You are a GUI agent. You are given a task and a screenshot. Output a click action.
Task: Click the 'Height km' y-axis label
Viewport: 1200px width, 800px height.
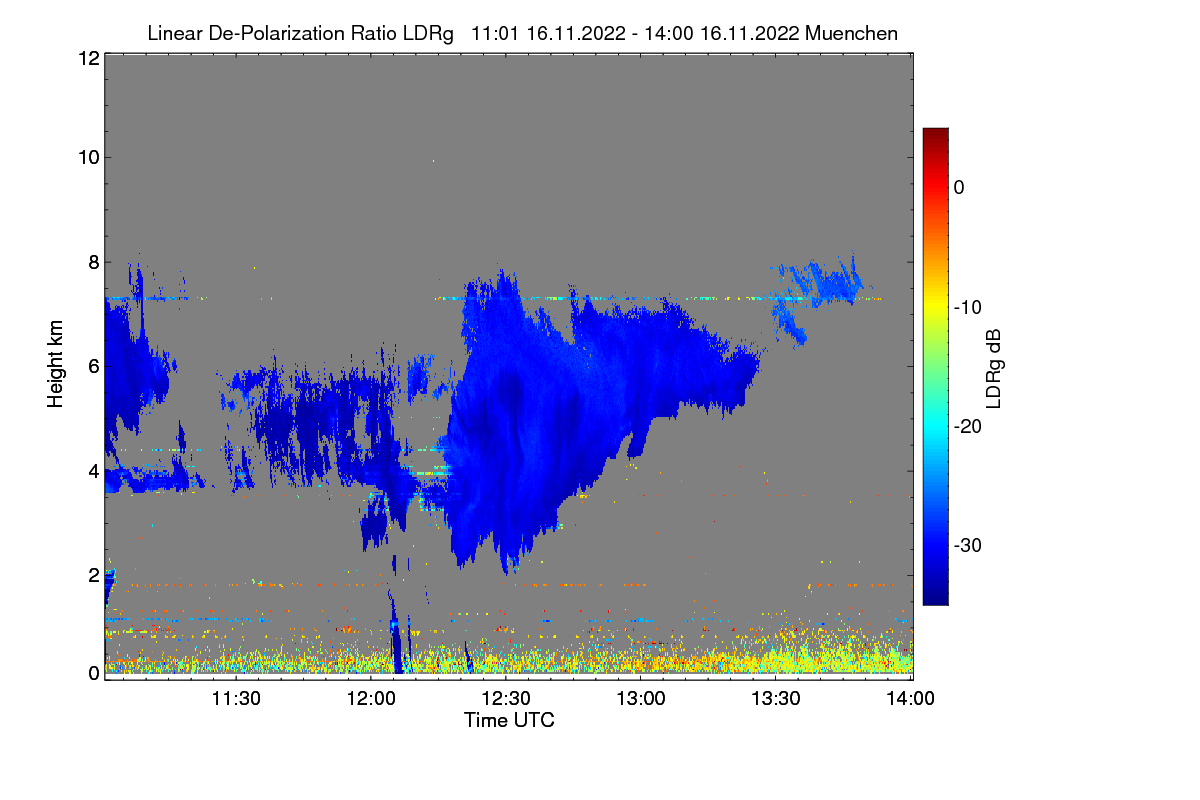point(55,365)
